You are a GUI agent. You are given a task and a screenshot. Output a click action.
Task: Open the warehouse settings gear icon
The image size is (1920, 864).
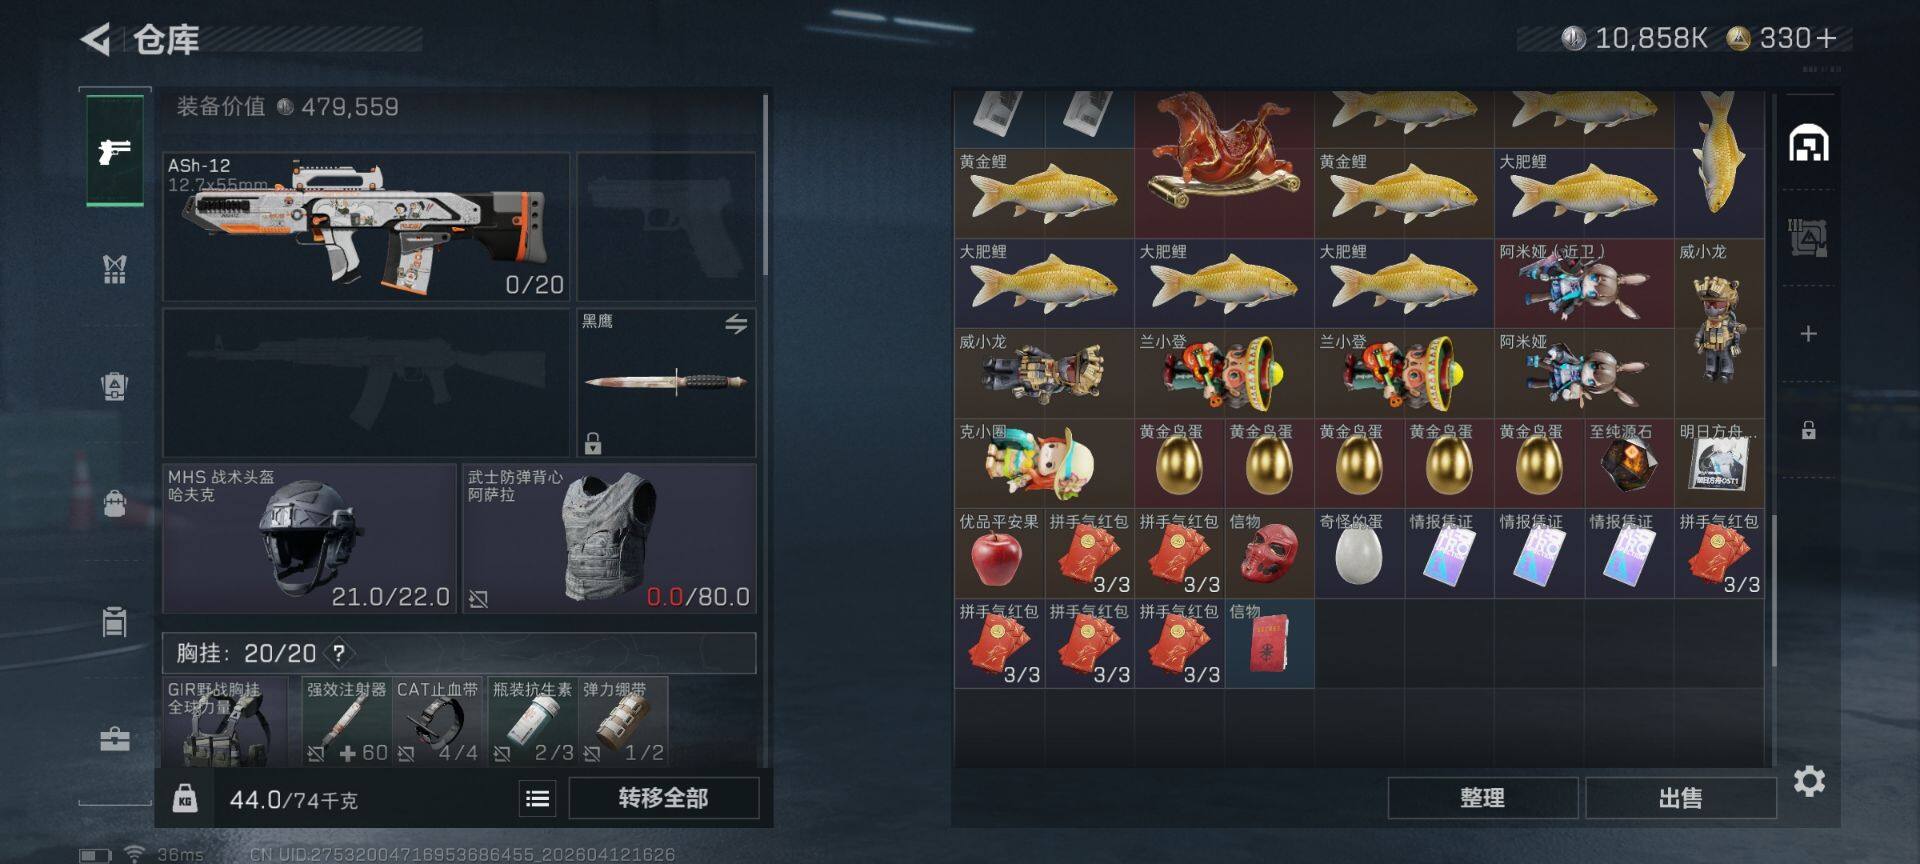click(x=1809, y=781)
